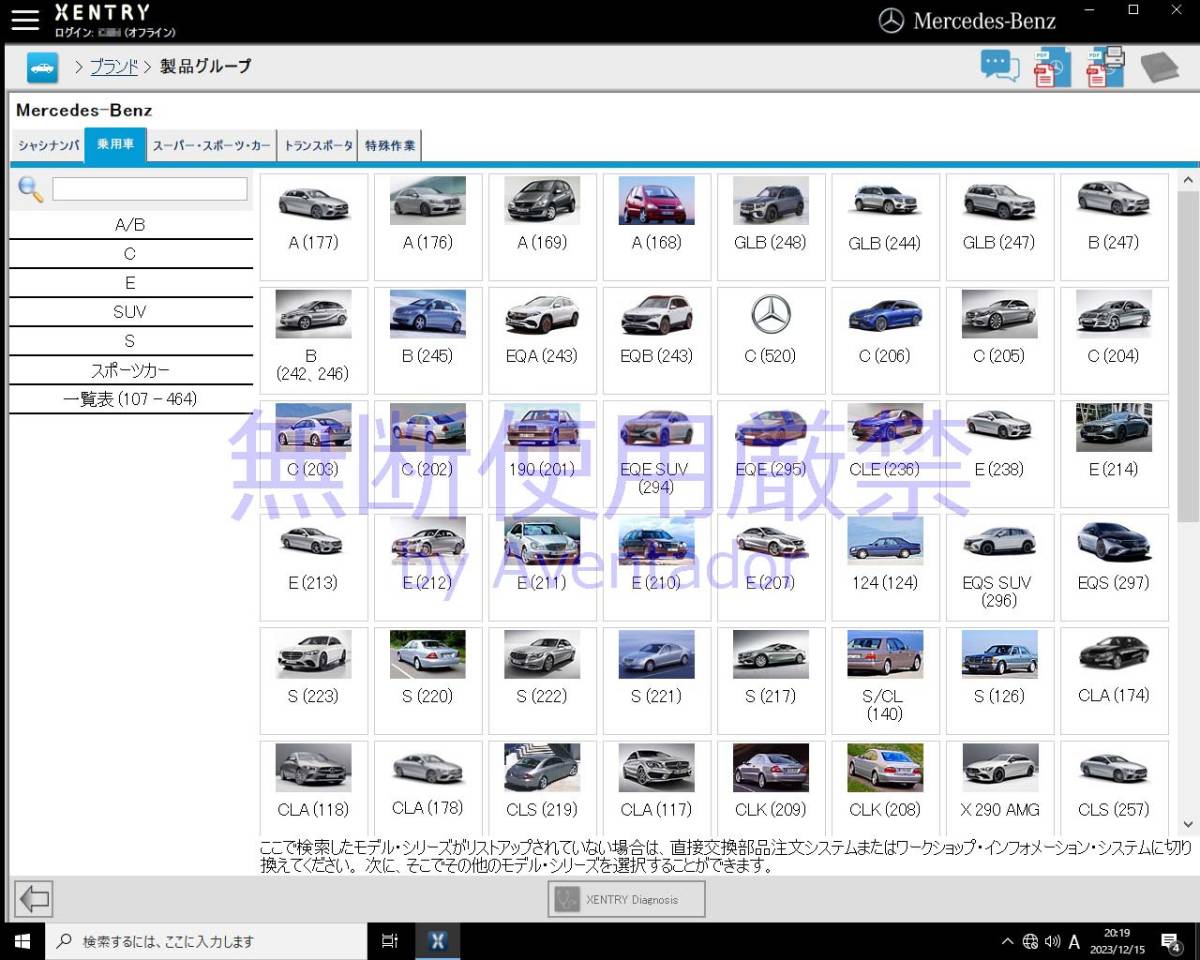Choose the C (204) model
Viewport: 1200px width, 960px height.
1114,340
